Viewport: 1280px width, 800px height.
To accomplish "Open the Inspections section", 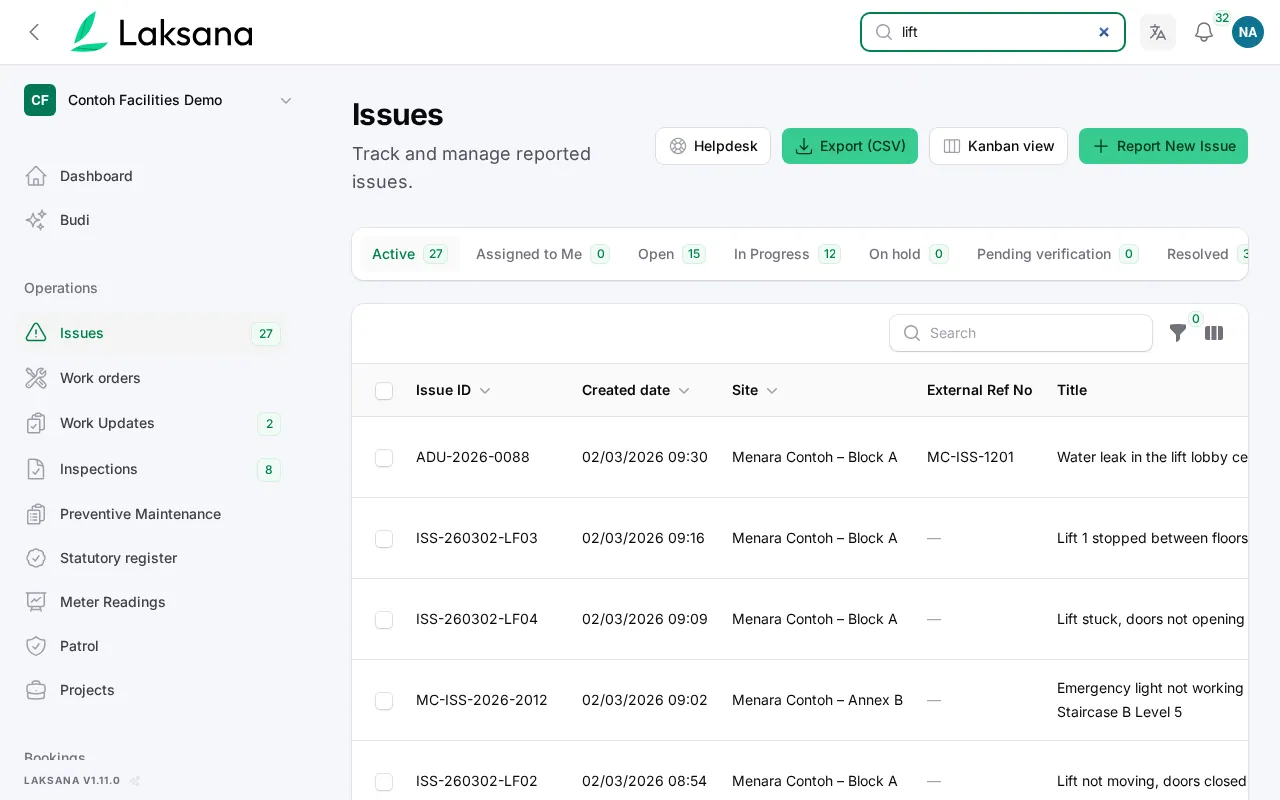I will 152,469.
